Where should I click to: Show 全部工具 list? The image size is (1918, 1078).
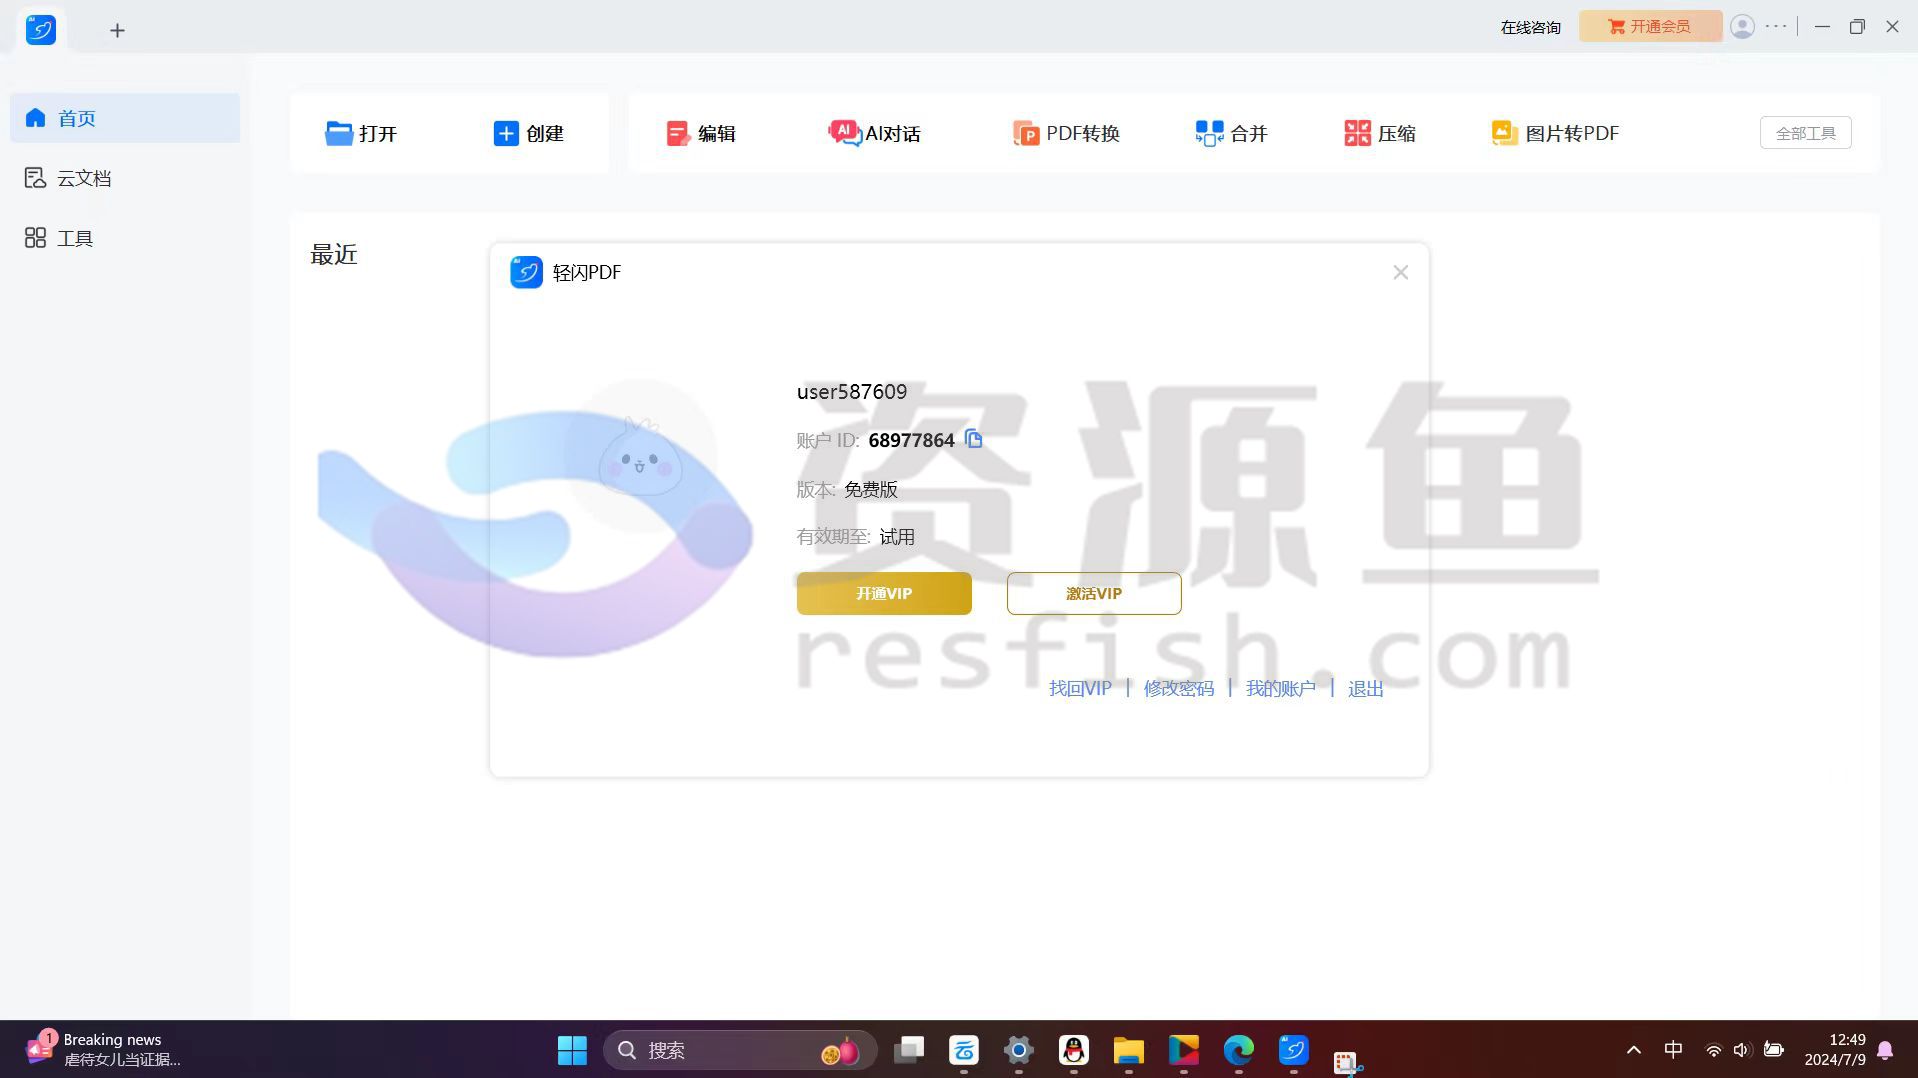click(1805, 133)
